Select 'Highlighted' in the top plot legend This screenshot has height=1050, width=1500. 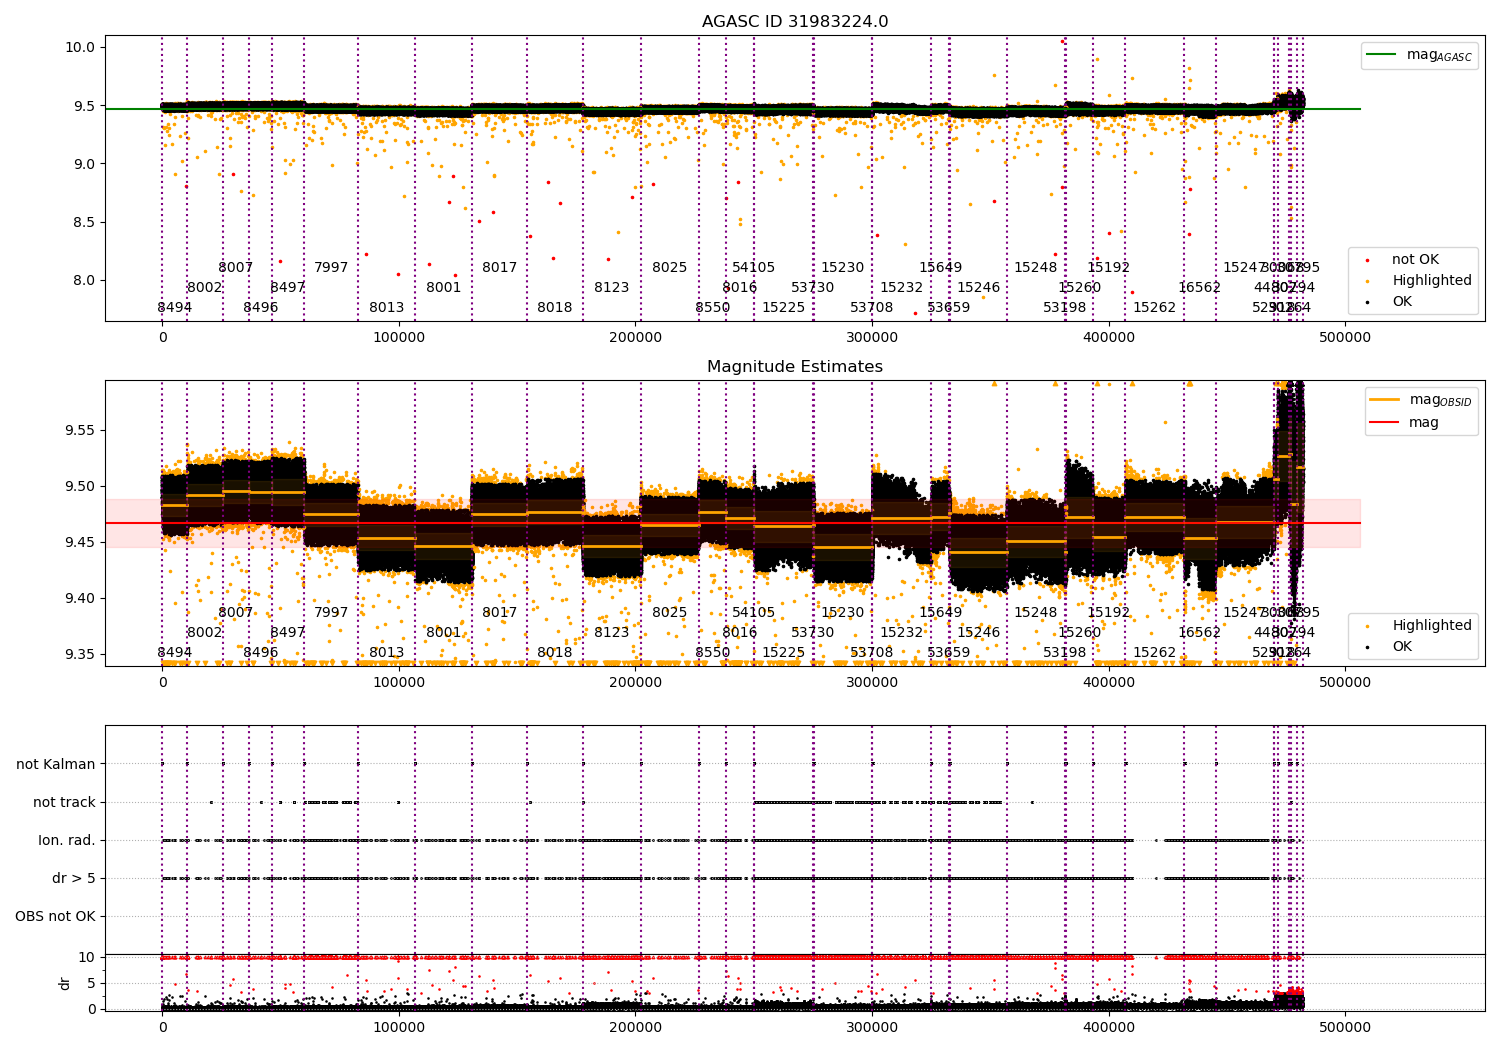(x=1432, y=281)
